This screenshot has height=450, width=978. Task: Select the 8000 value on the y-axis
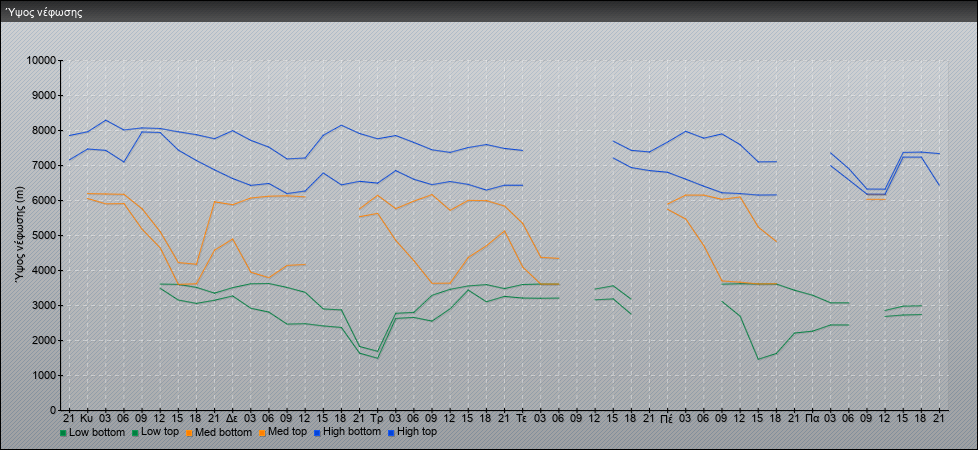[44, 130]
